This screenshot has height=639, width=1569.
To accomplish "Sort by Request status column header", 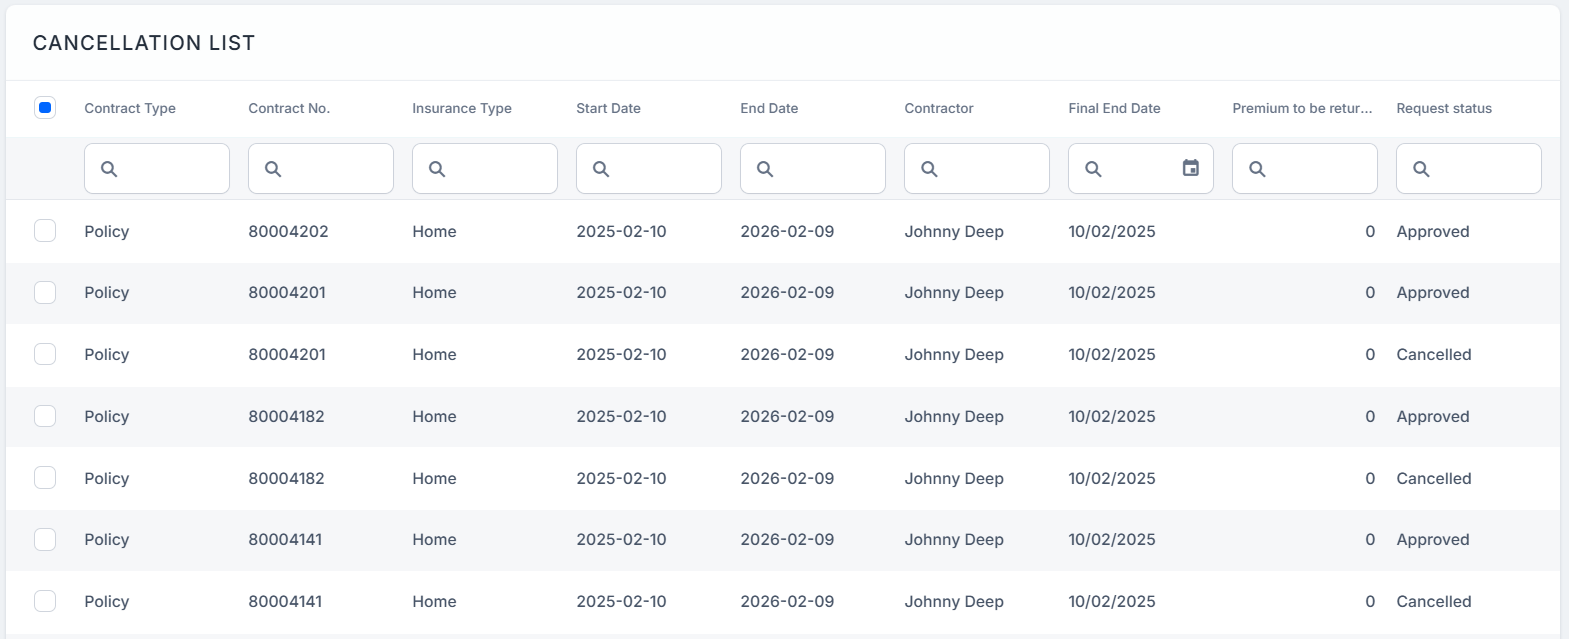I will pyautogui.click(x=1443, y=108).
